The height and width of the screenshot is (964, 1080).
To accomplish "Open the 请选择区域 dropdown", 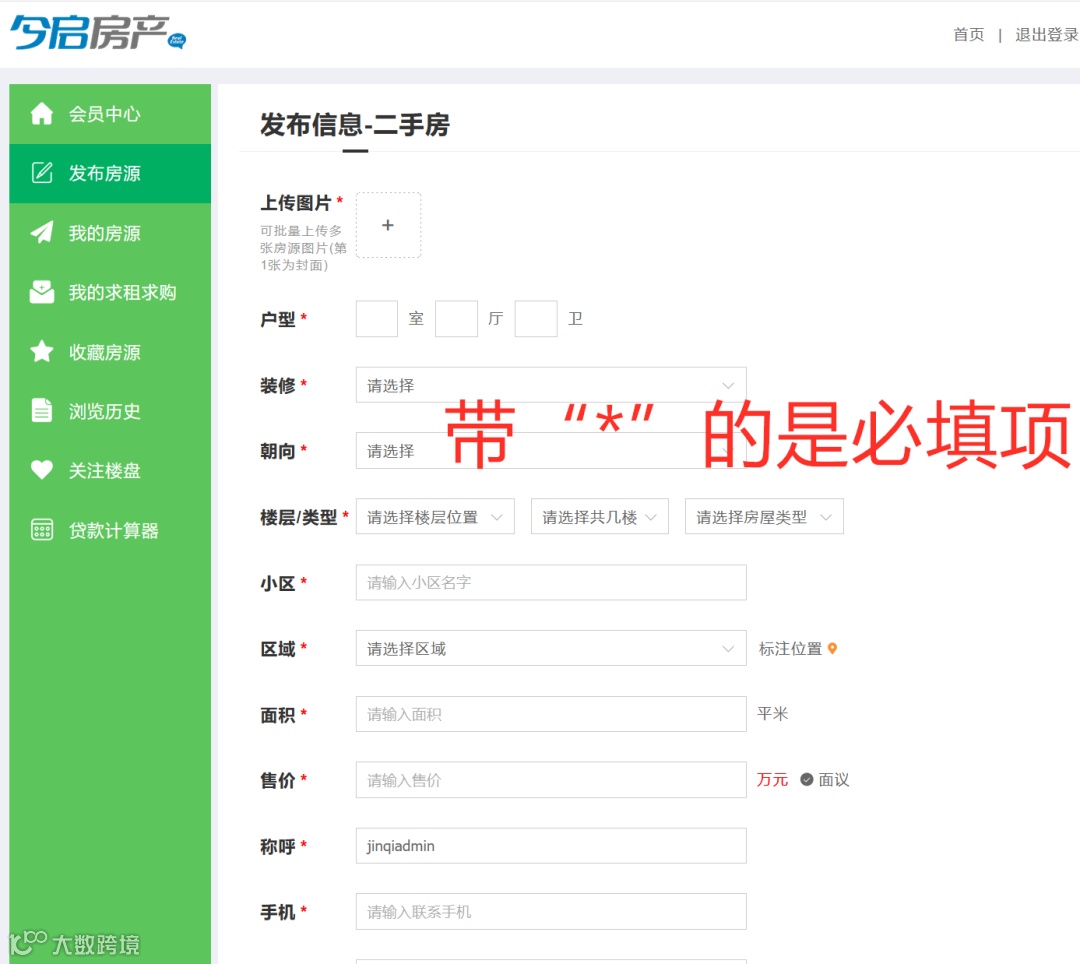I will [551, 649].
